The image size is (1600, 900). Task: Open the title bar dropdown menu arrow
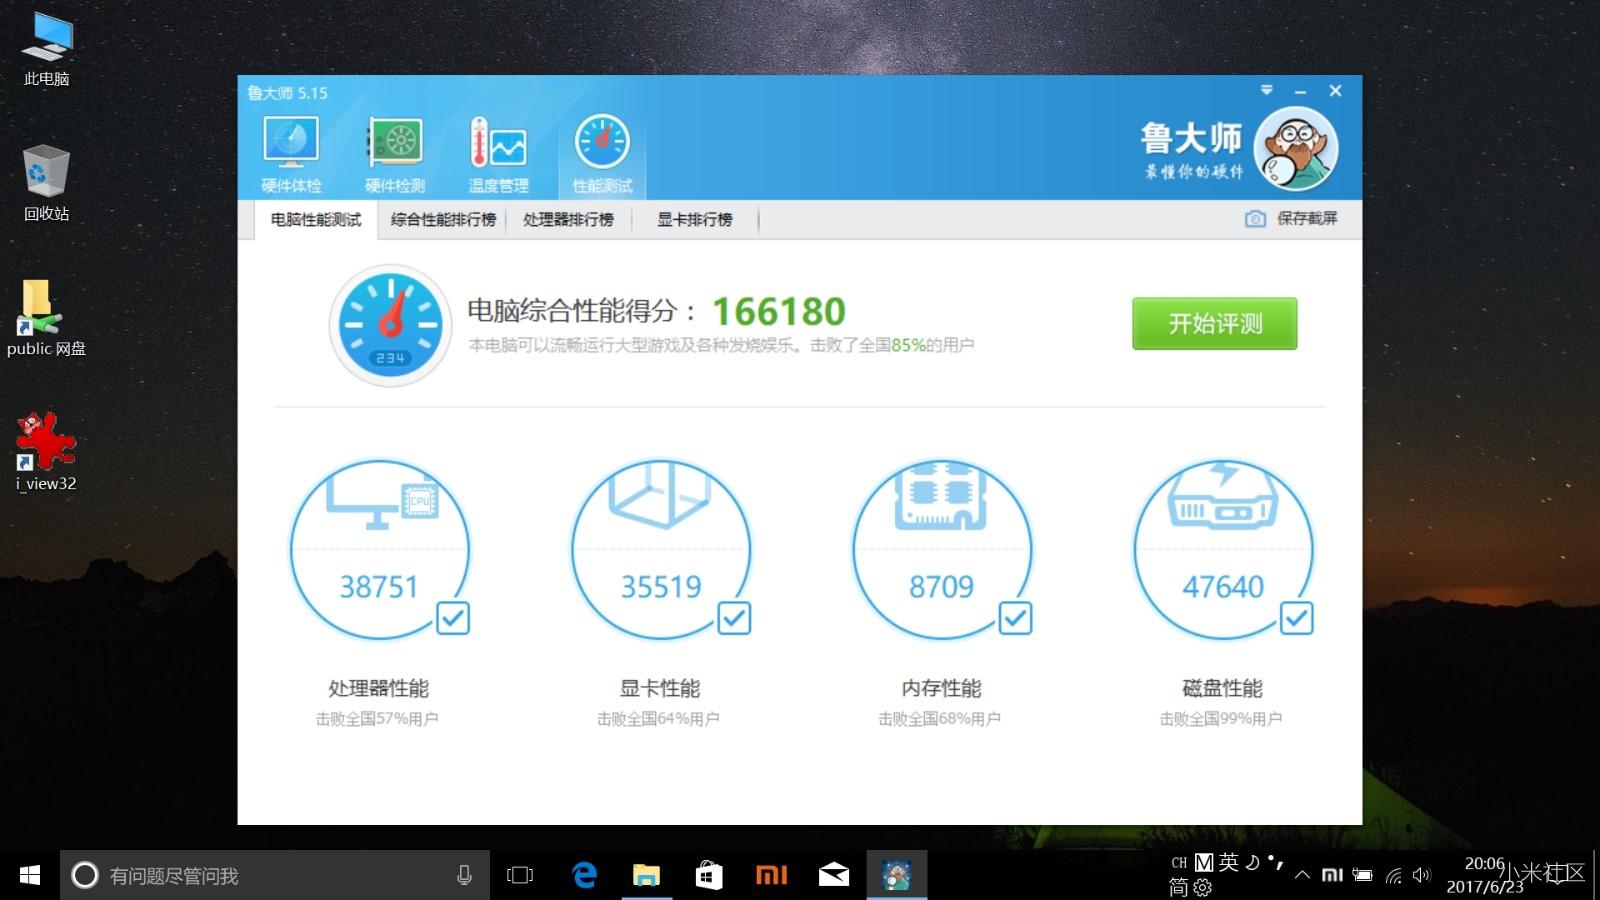[1267, 90]
